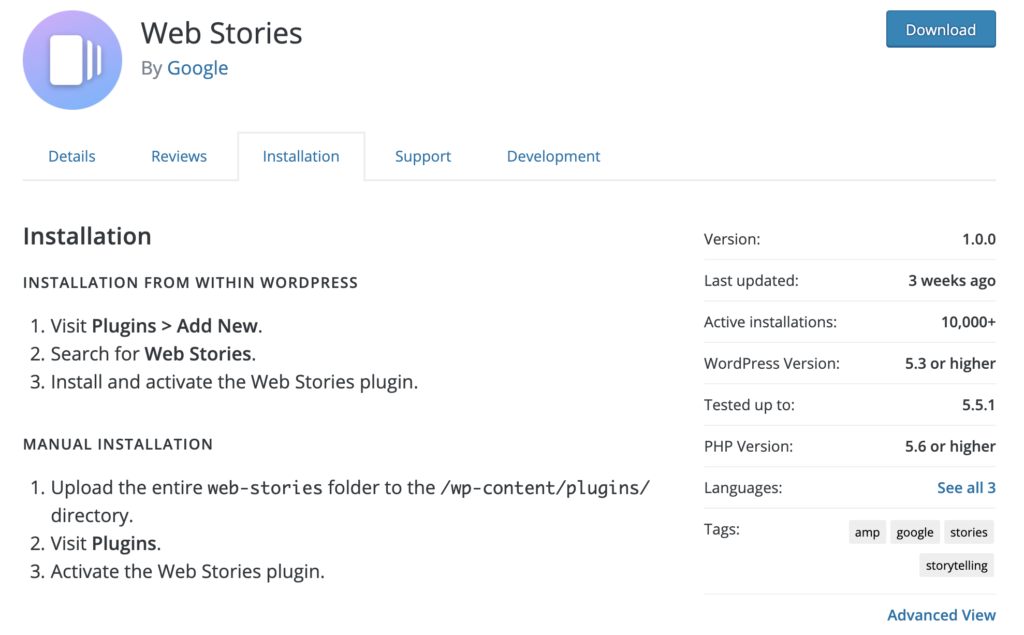Click the storytelling tag

pyautogui.click(x=957, y=565)
